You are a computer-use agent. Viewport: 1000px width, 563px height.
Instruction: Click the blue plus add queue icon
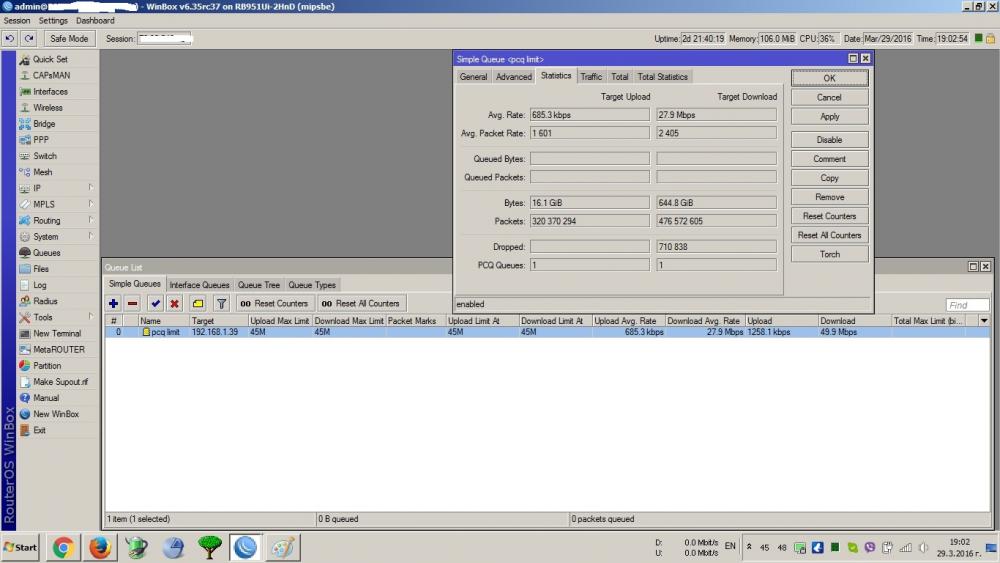pos(113,303)
